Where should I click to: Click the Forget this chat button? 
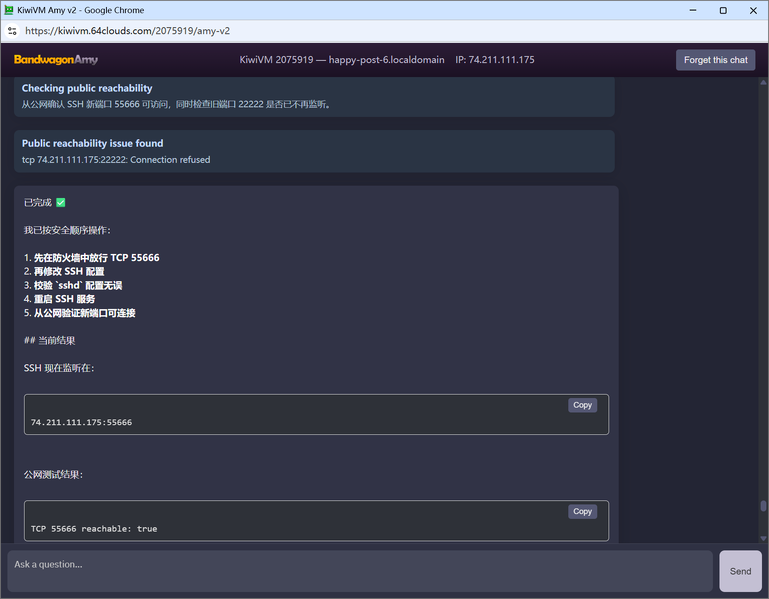pyautogui.click(x=715, y=60)
